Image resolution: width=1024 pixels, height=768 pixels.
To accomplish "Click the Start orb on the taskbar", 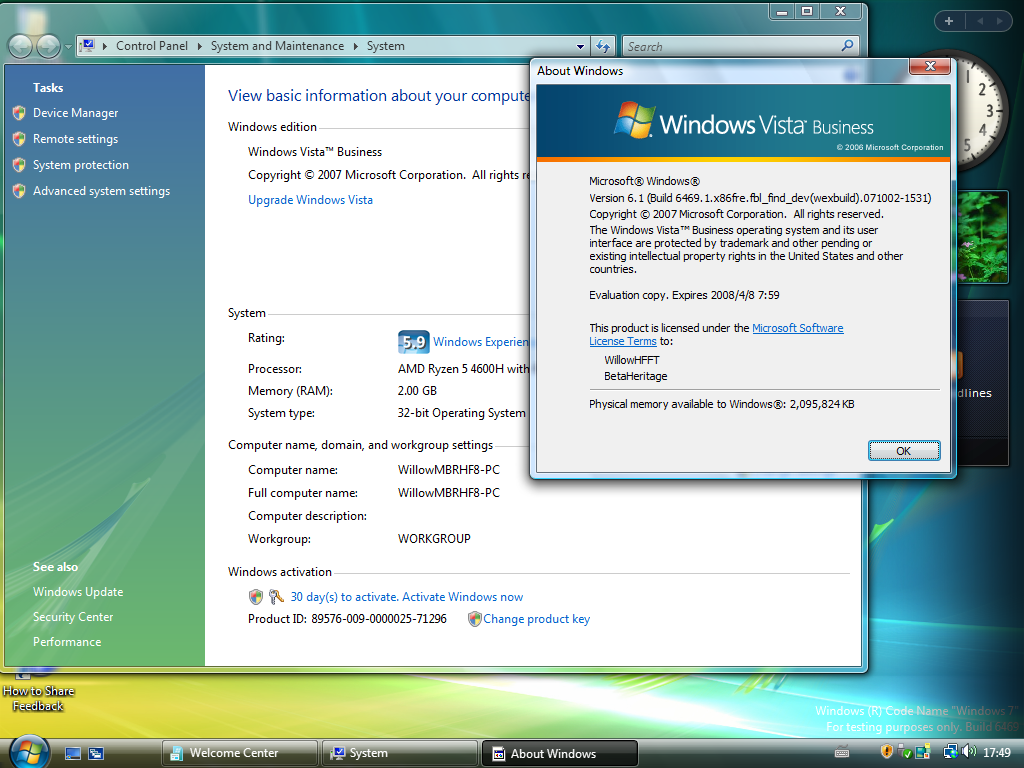I will pos(29,751).
